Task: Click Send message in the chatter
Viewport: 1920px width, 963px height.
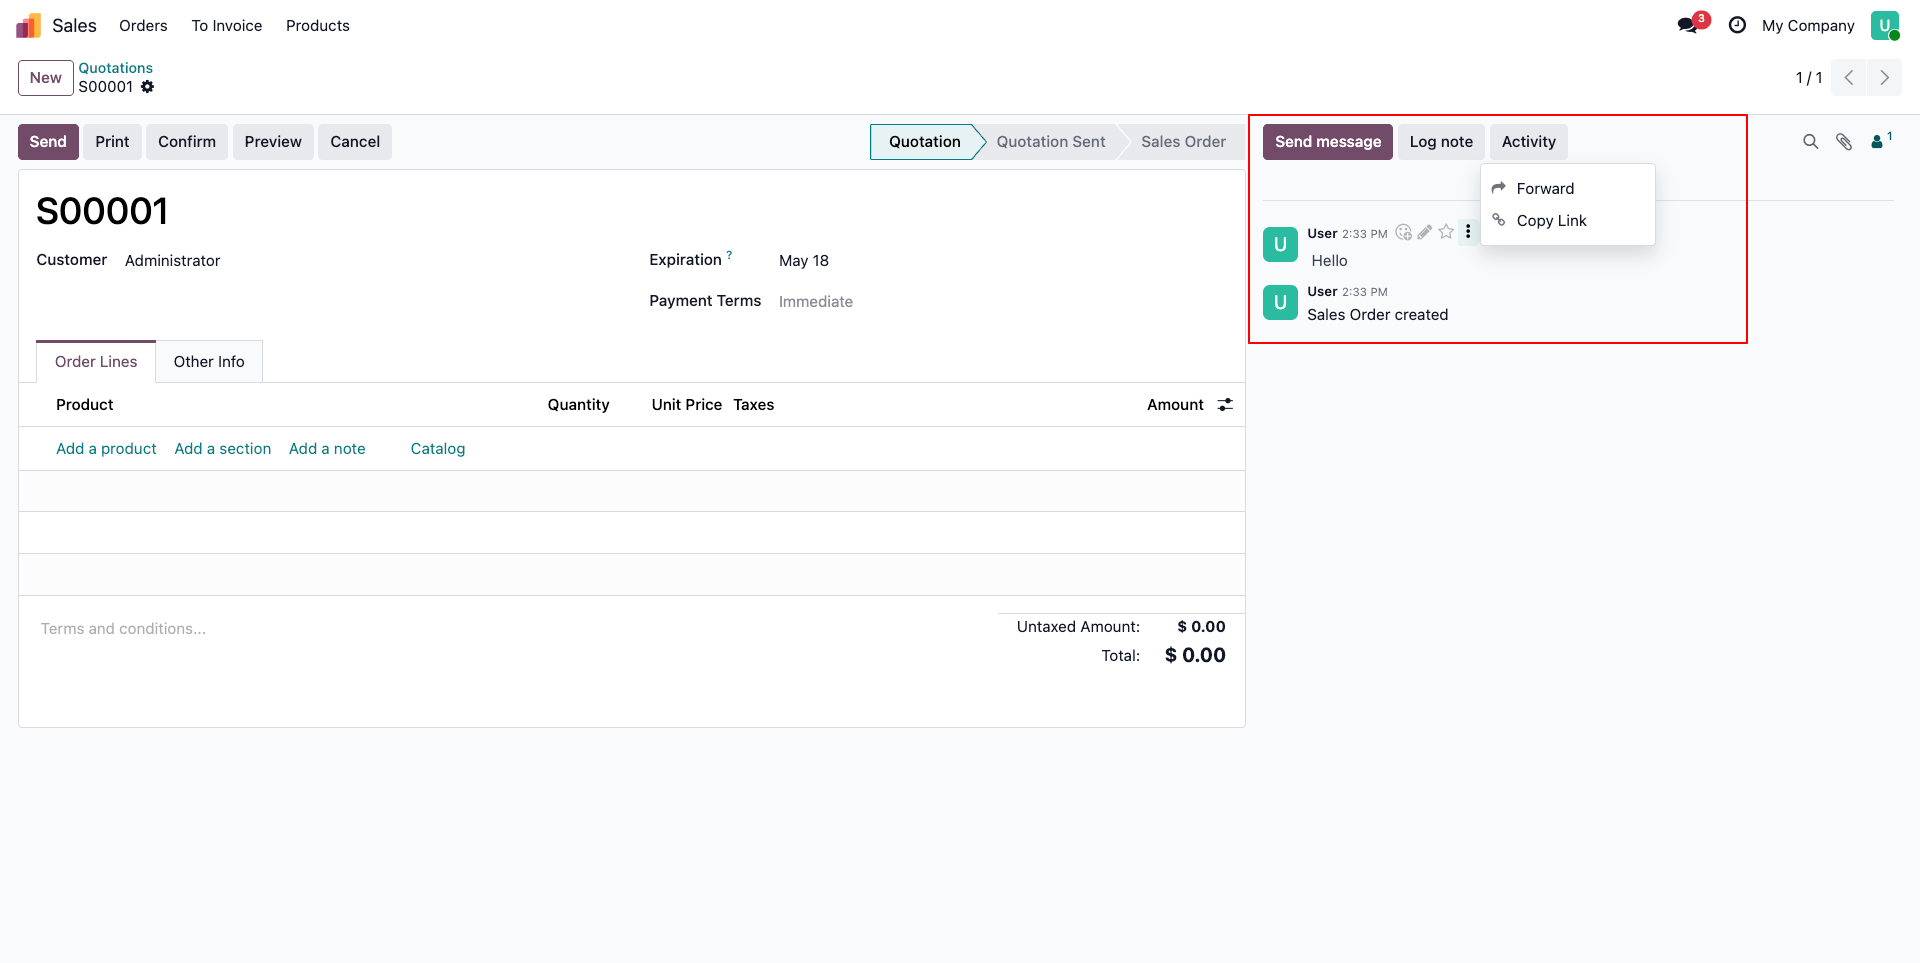Action: coord(1328,142)
